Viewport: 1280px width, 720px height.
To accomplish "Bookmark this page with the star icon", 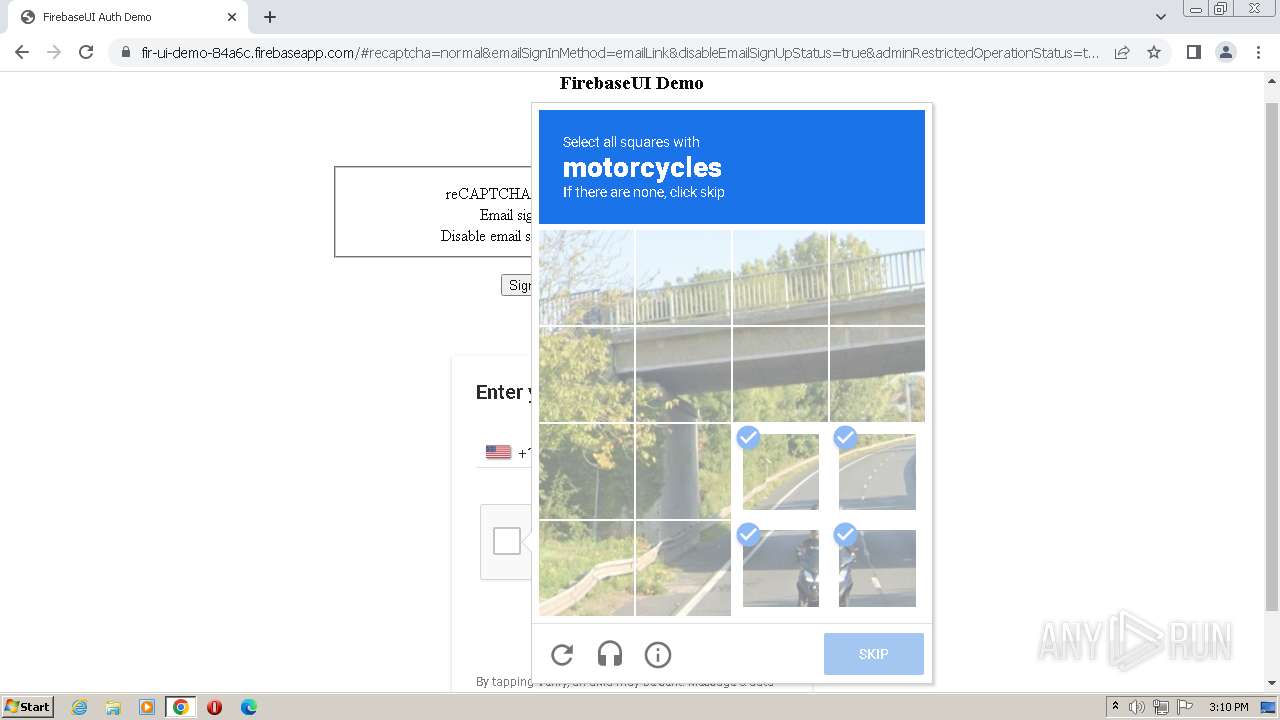I will tap(1154, 52).
